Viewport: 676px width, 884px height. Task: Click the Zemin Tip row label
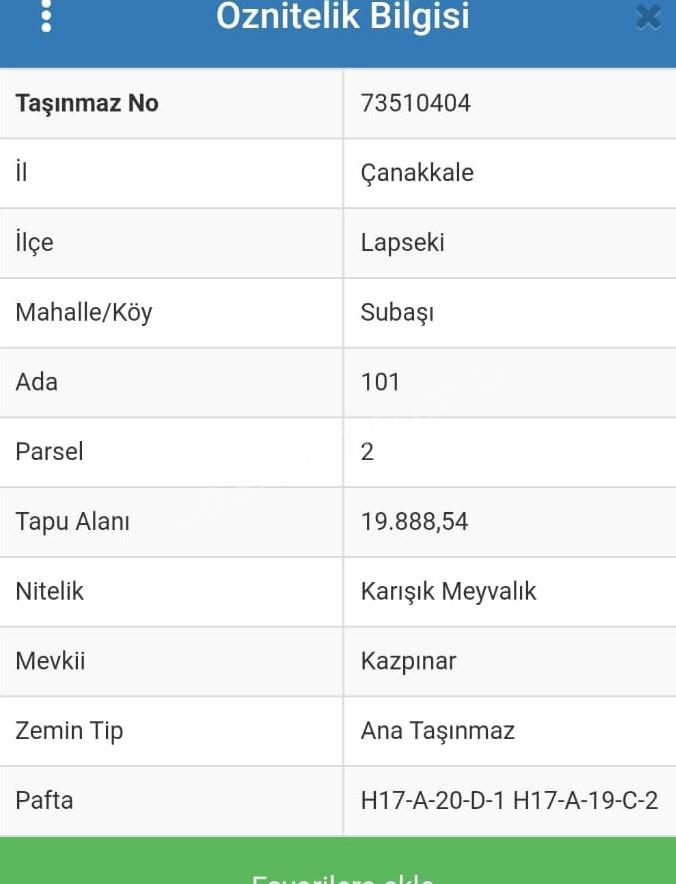click(69, 731)
